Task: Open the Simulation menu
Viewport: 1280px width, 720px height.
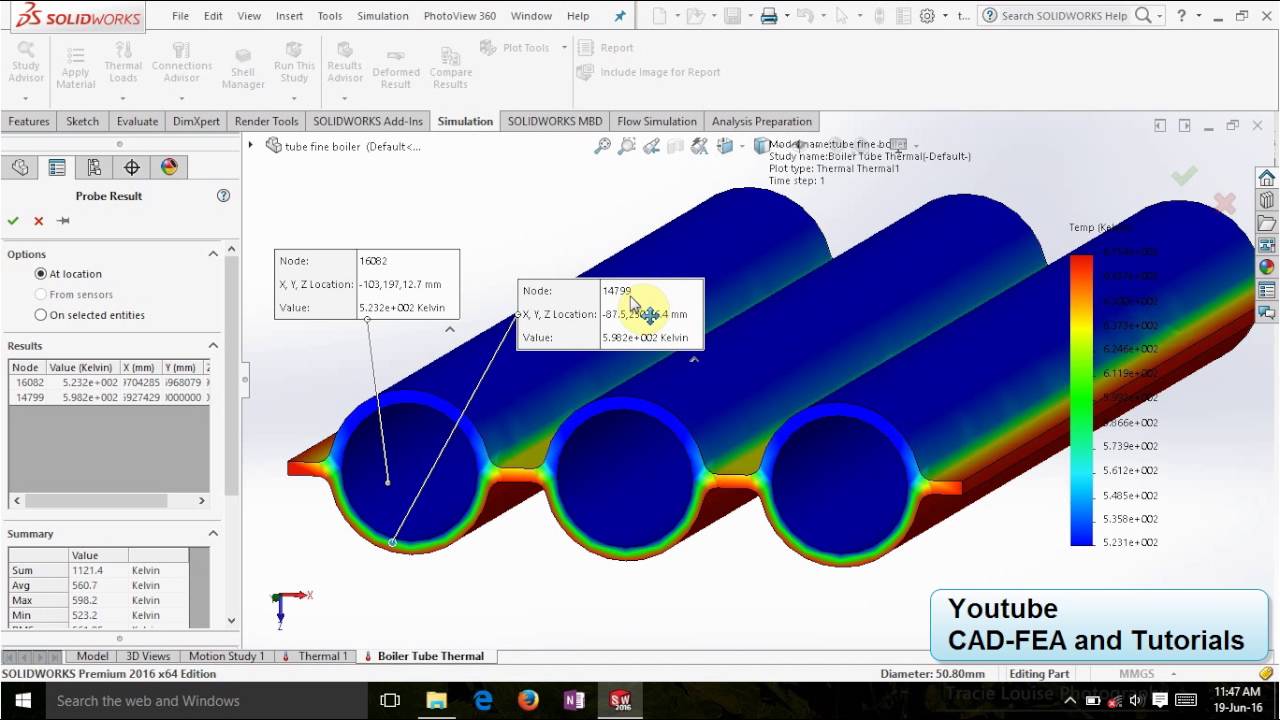Action: (x=382, y=16)
